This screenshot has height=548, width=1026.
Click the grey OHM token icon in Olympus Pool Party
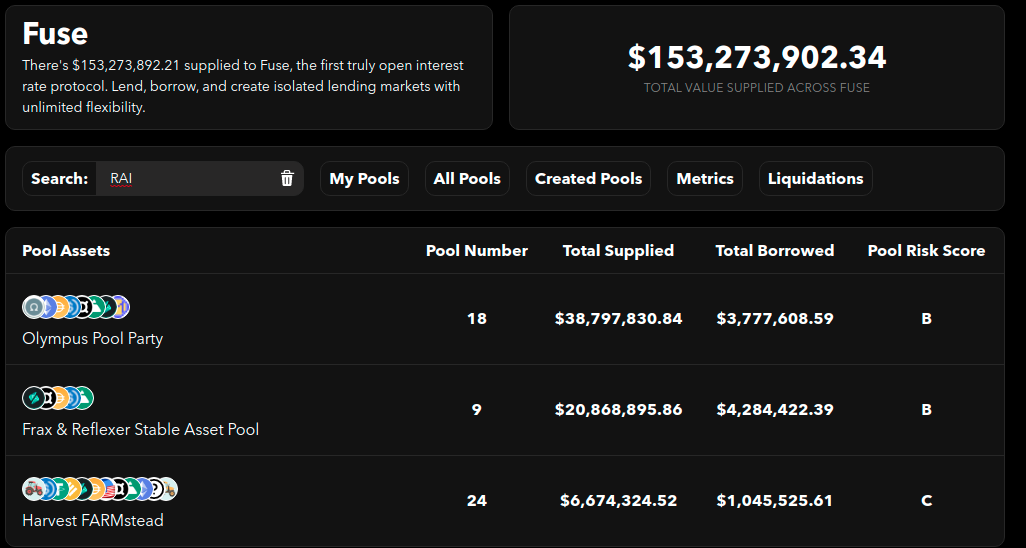point(32,307)
